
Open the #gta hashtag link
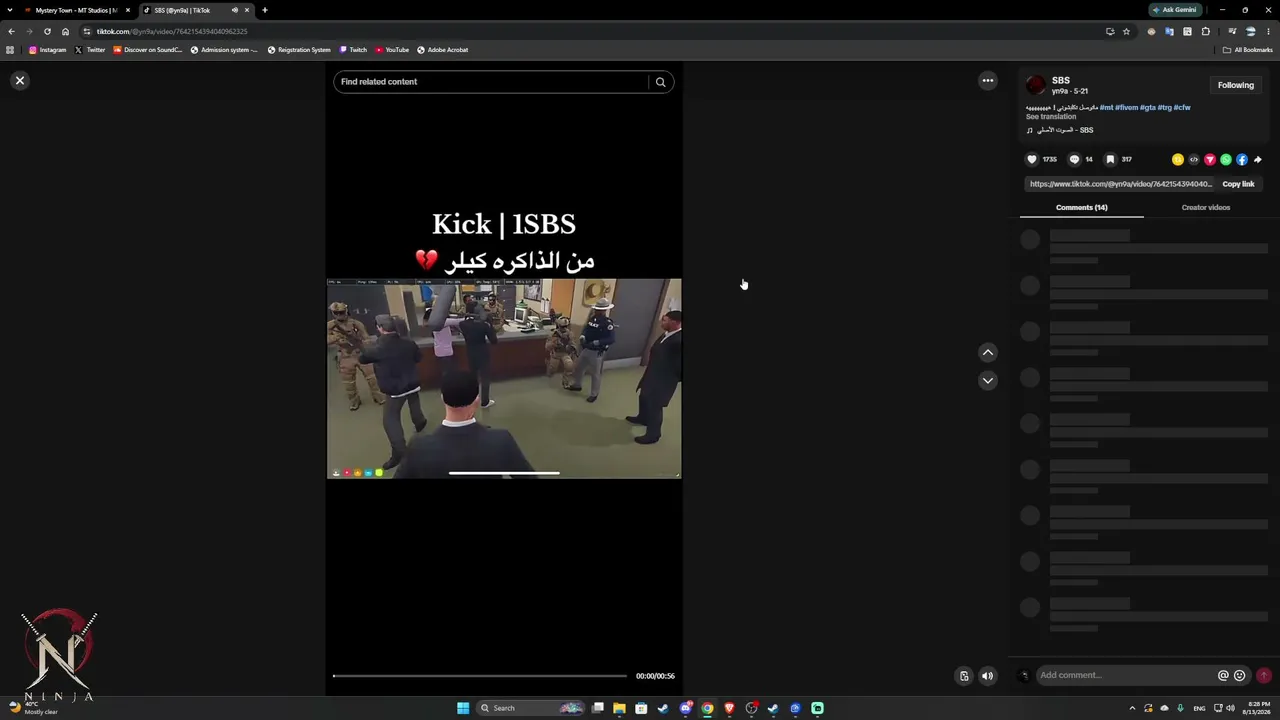tap(1148, 107)
